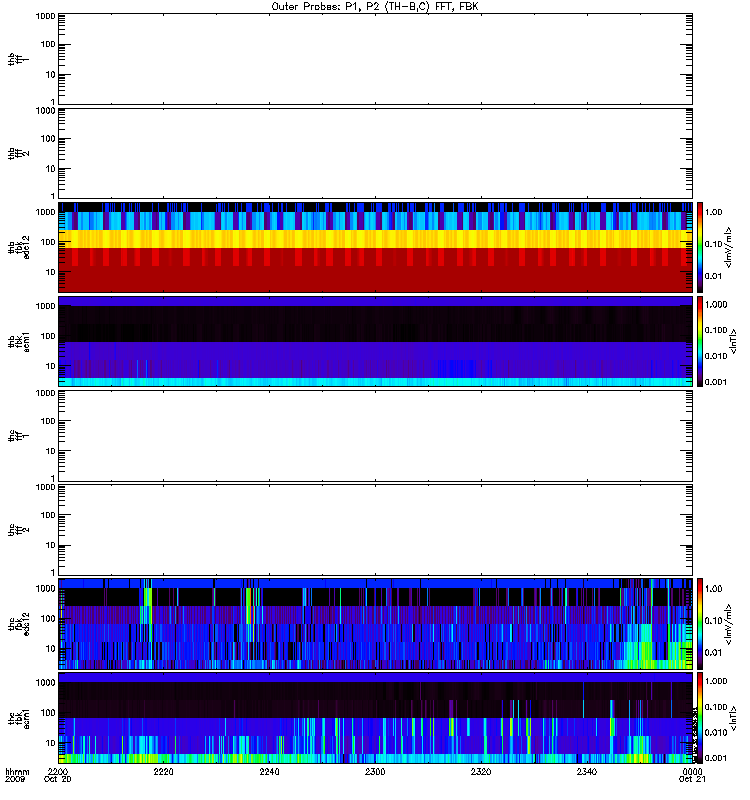Select the 'thb fff 1' axis label
The width and height of the screenshot is (750, 800).
click(x=18, y=60)
